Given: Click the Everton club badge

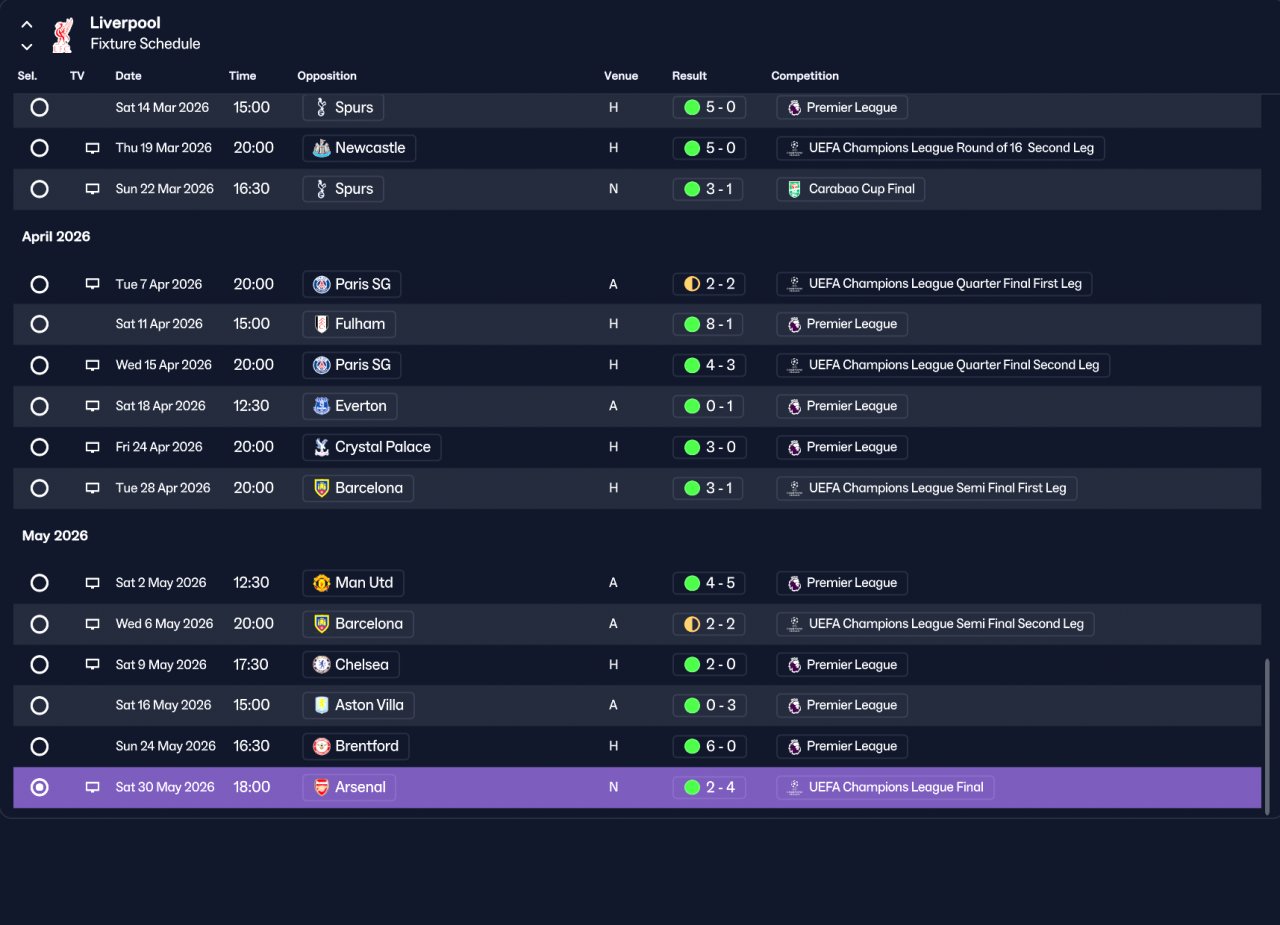Looking at the screenshot, I should pyautogui.click(x=321, y=406).
